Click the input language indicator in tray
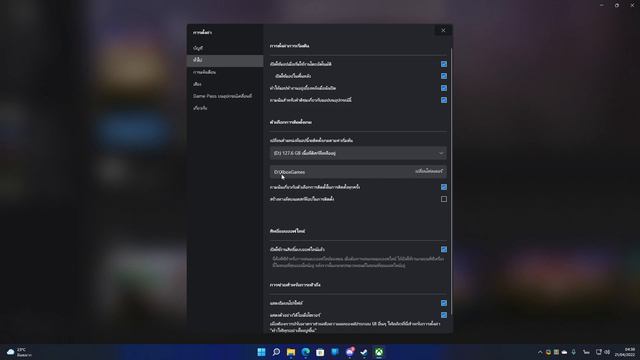The width and height of the screenshot is (640, 360). point(587,352)
